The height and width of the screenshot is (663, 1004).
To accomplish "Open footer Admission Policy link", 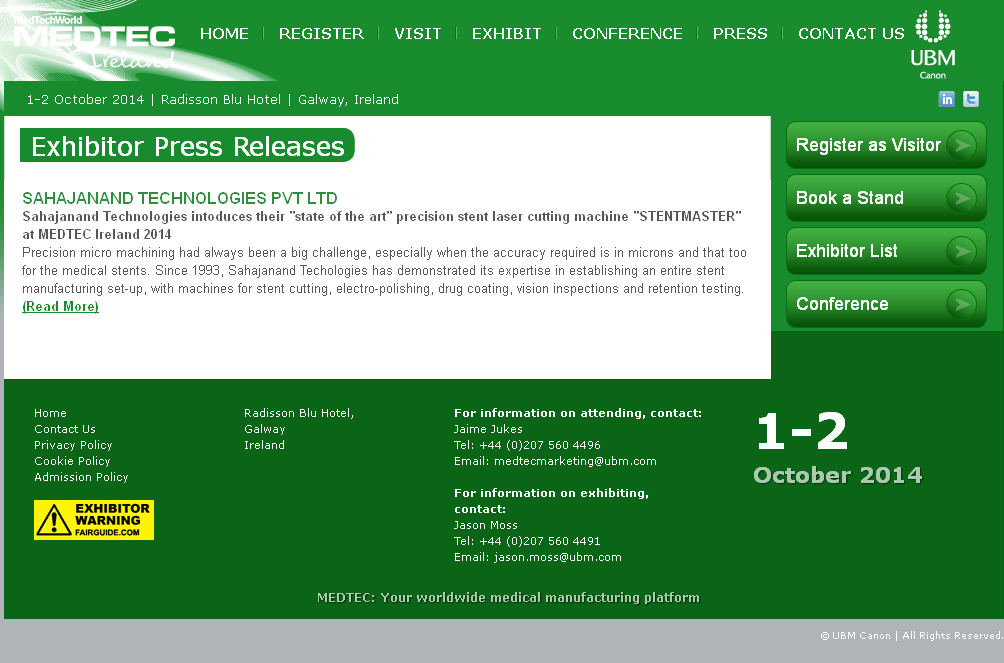I will click(81, 477).
